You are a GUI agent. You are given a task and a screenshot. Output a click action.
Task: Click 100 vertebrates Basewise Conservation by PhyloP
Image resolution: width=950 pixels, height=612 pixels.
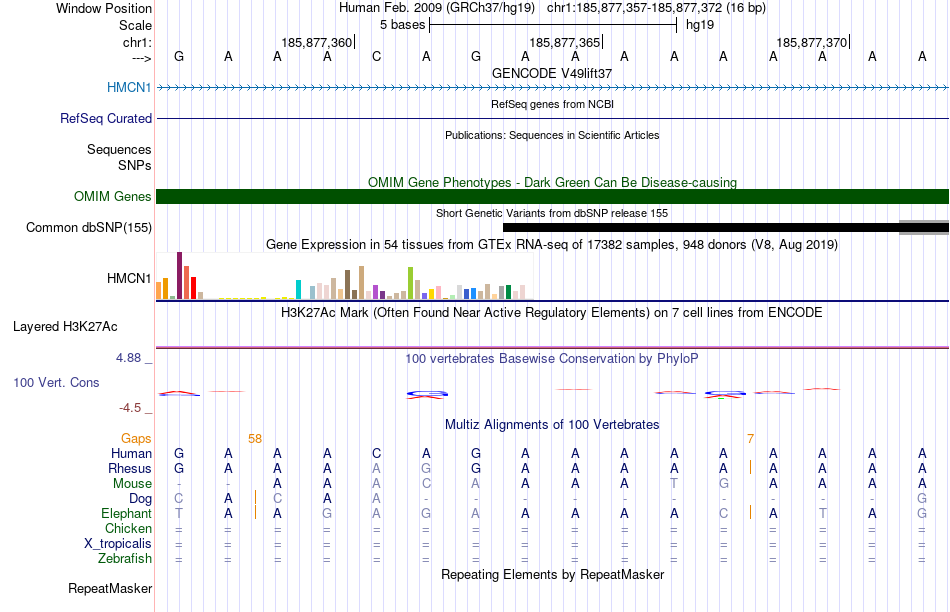(552, 359)
